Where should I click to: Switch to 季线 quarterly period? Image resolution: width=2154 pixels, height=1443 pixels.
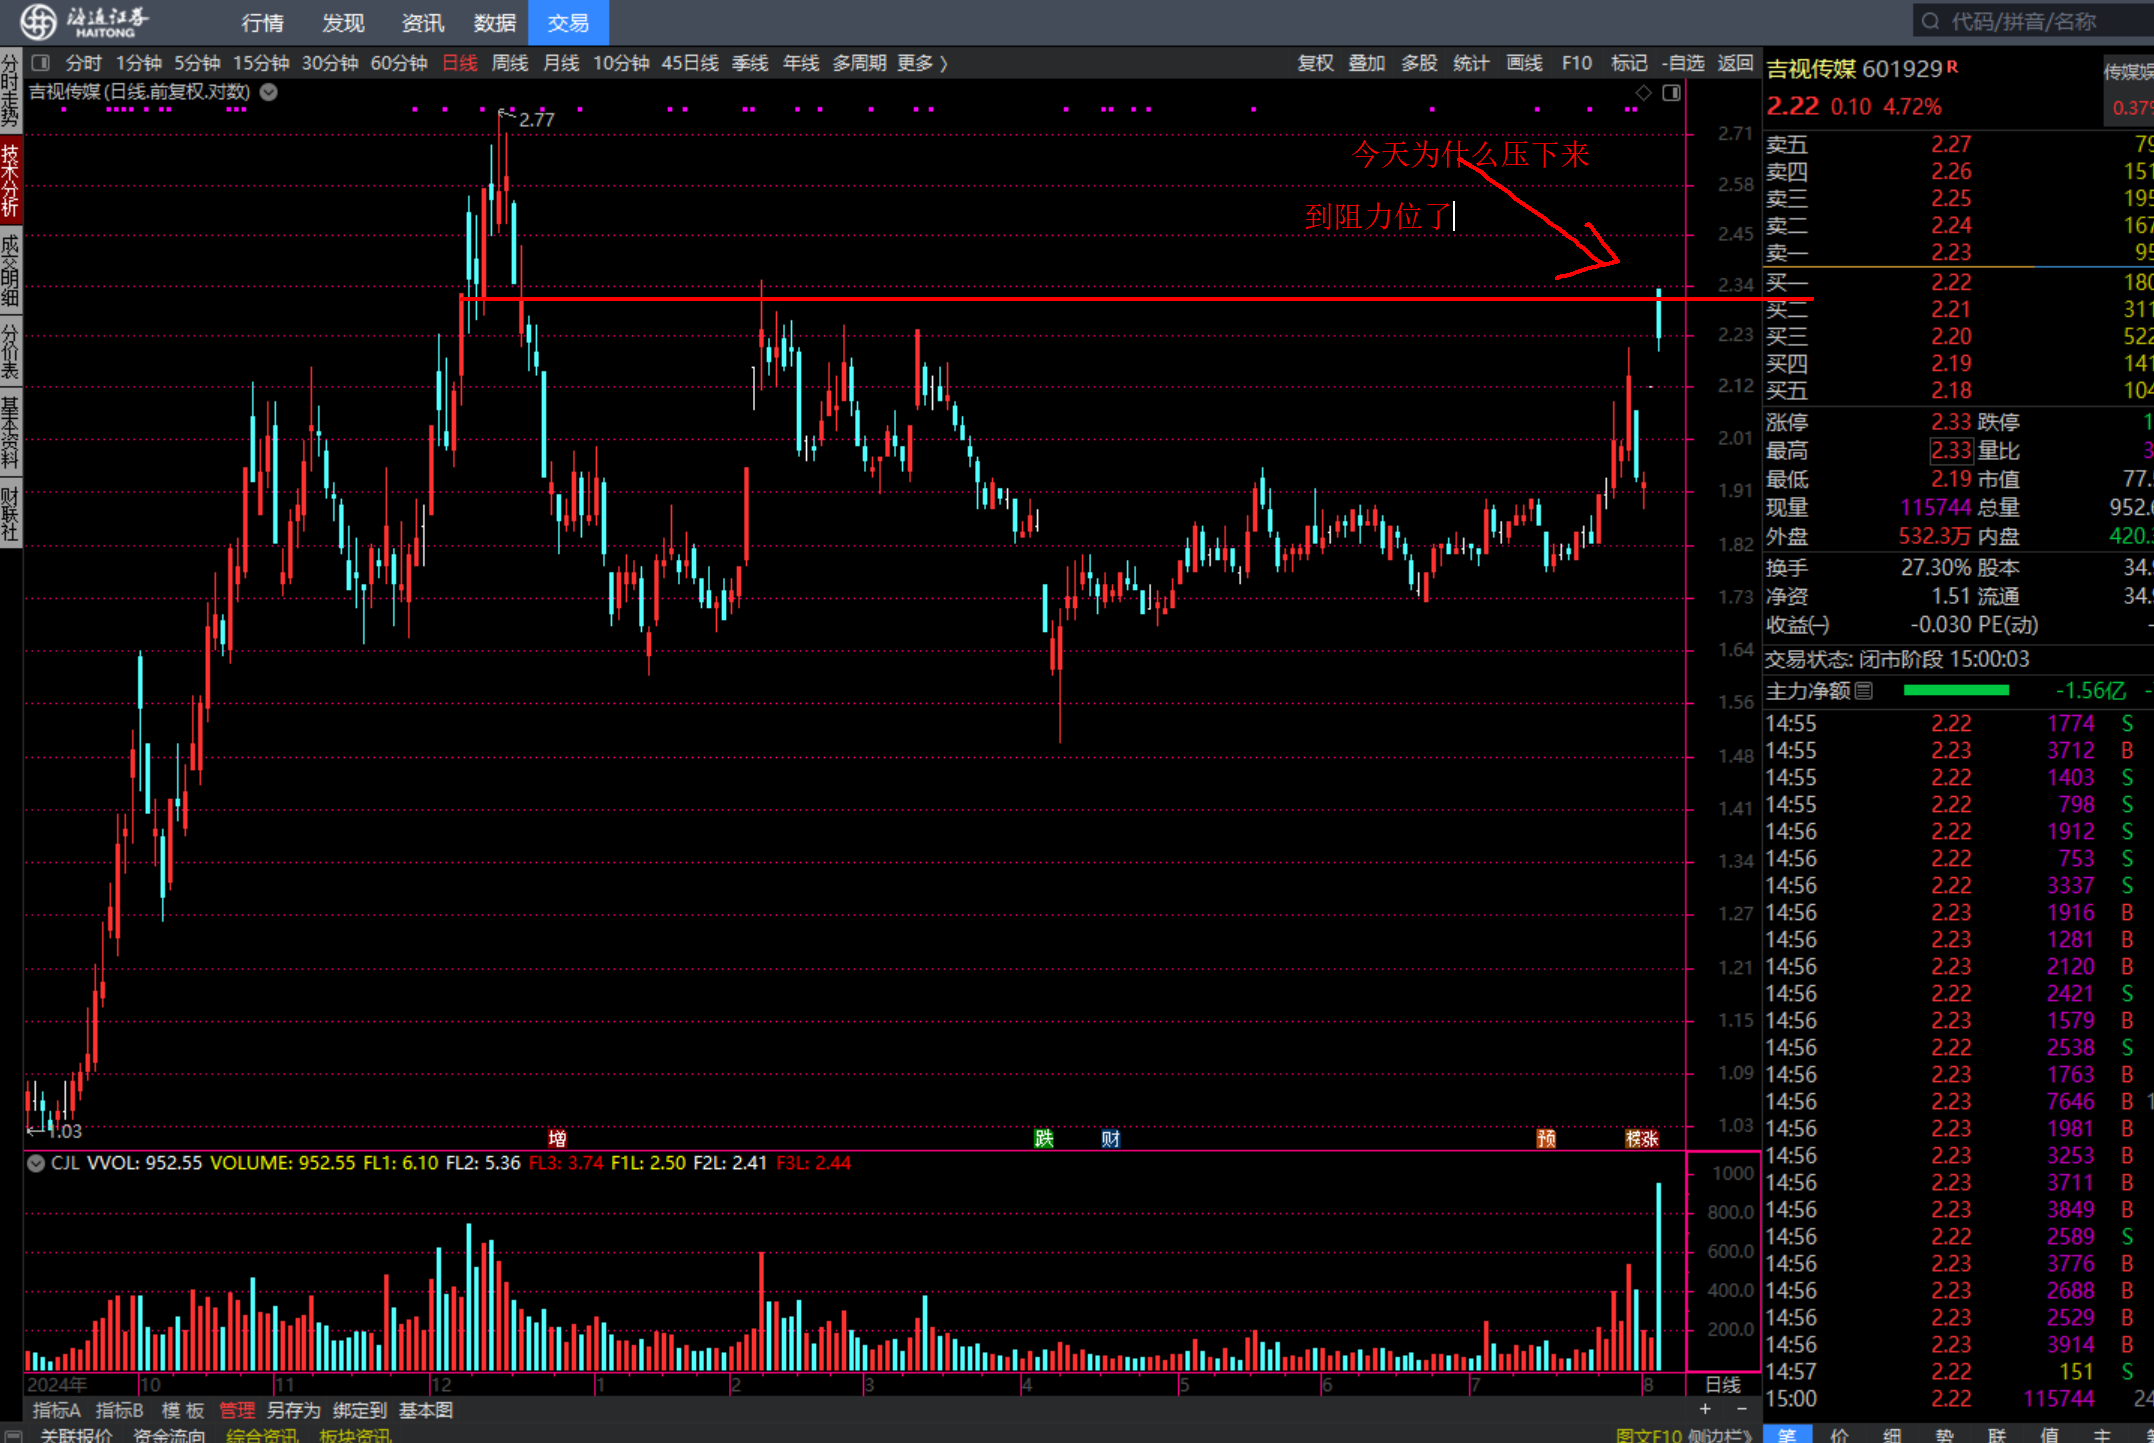click(750, 63)
